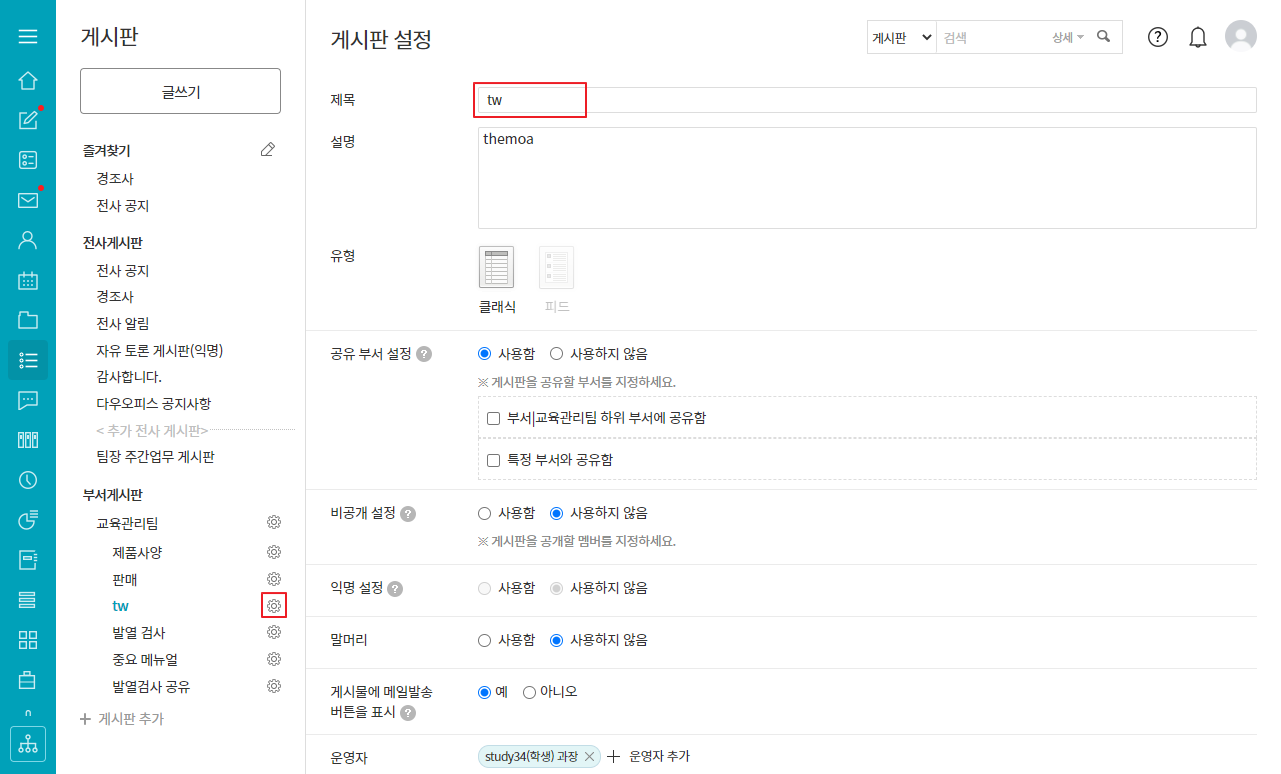Open the Home icon in left sidebar
The width and height of the screenshot is (1281, 774).
28,81
